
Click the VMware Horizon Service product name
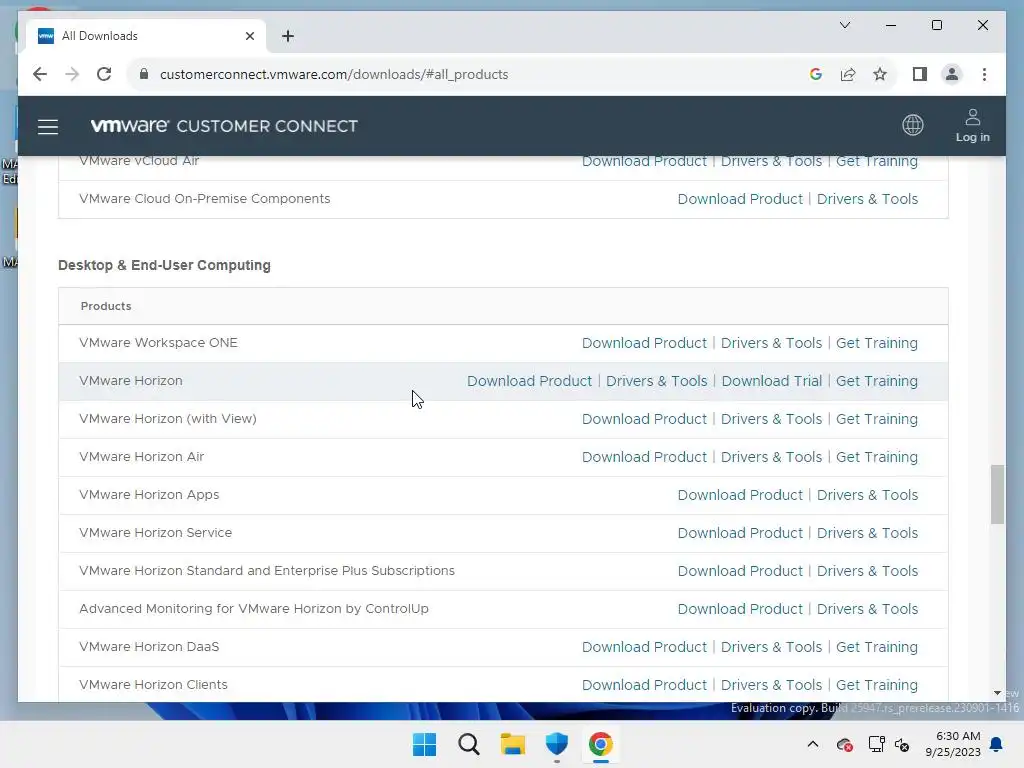(155, 532)
